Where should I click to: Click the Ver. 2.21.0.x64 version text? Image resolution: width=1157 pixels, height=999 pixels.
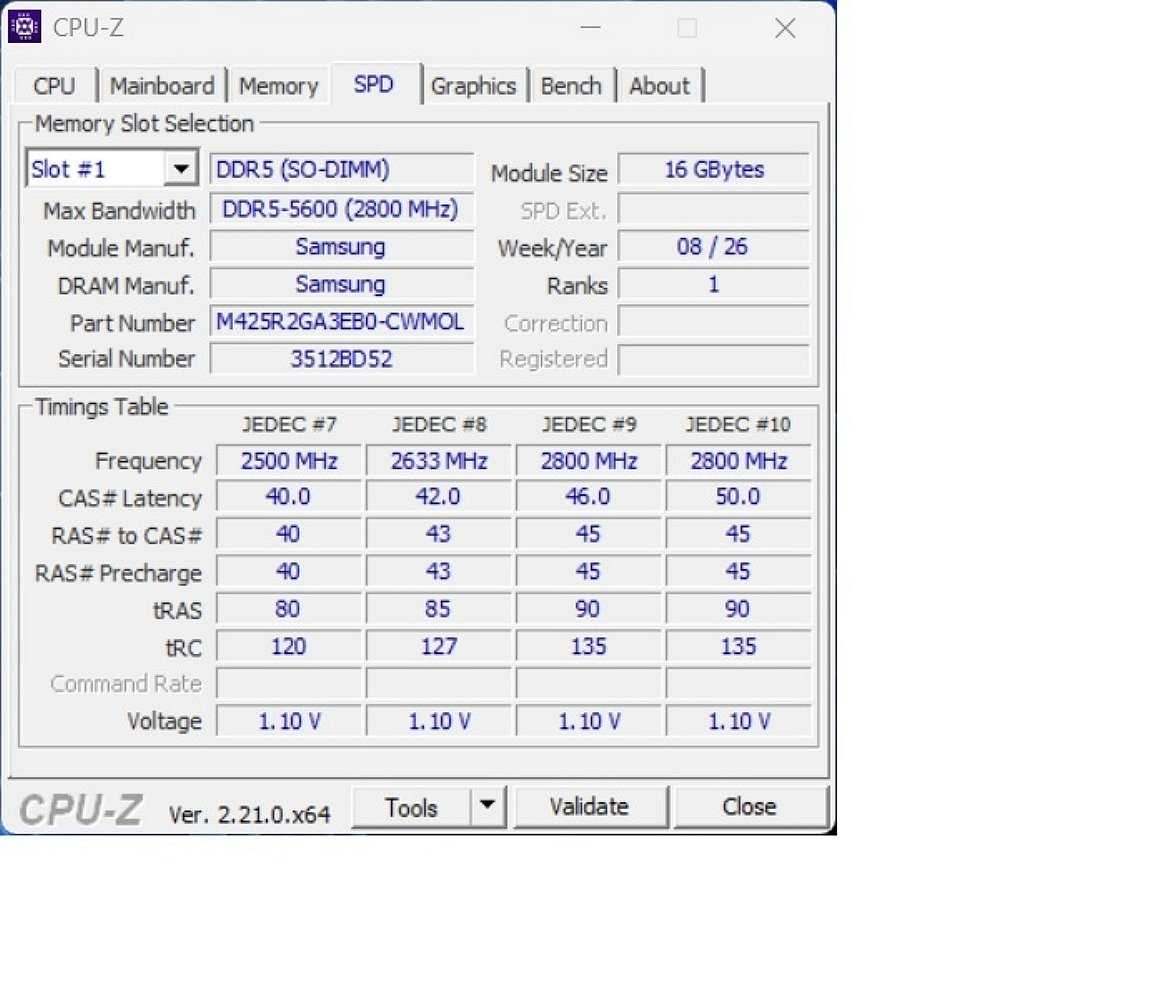click(249, 815)
